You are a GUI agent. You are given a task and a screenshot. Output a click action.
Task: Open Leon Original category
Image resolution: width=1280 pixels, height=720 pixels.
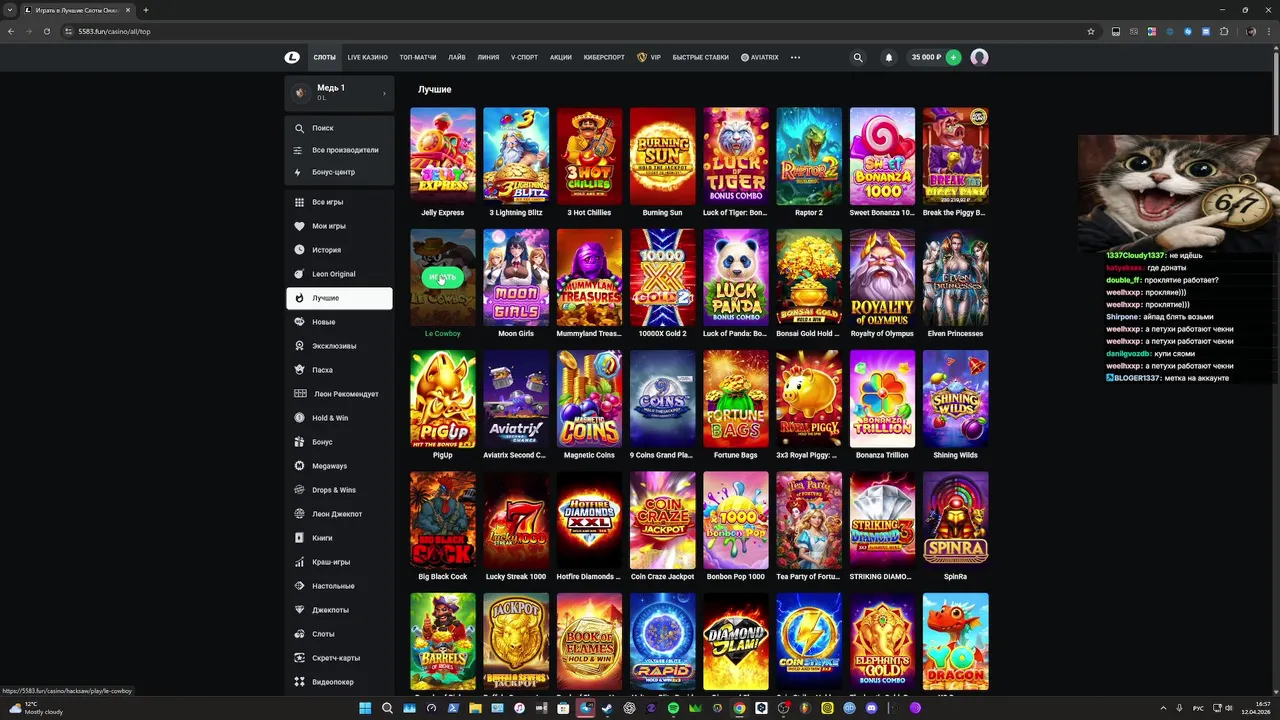coord(339,274)
